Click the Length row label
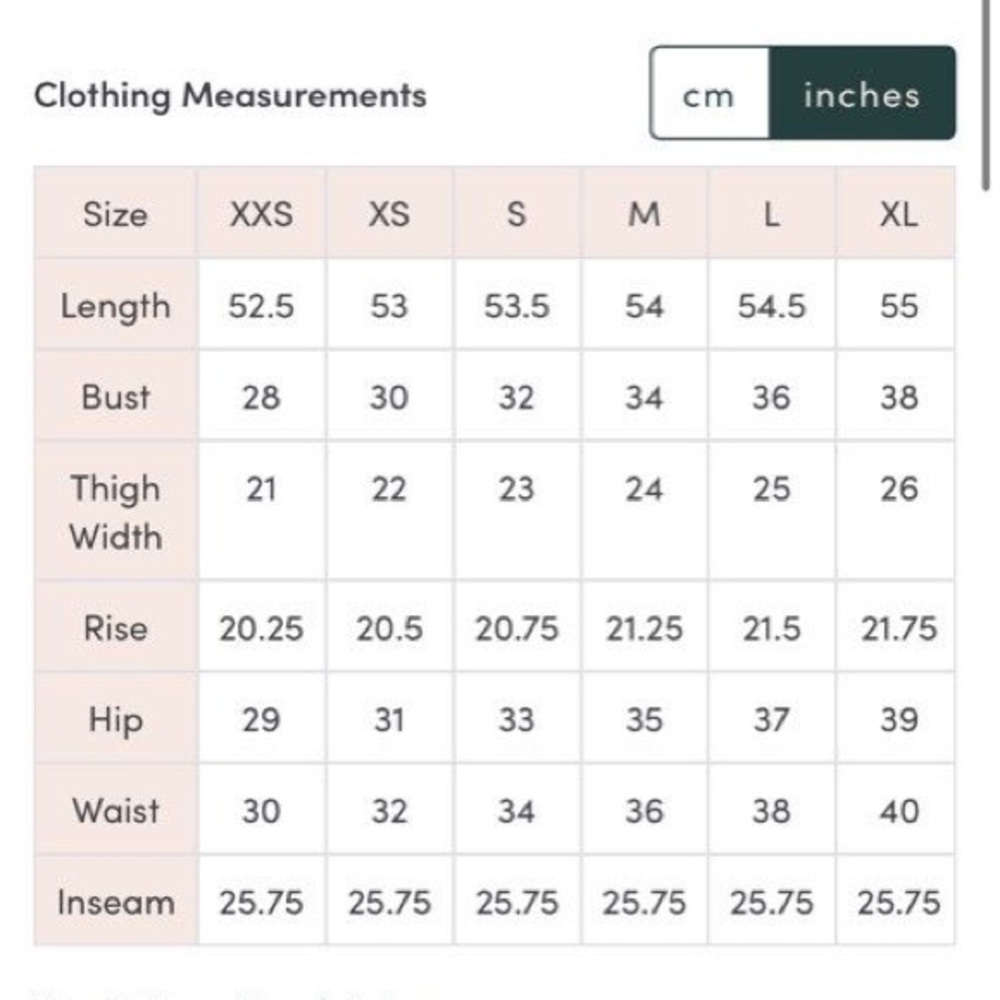The image size is (1000, 1000). [115, 305]
